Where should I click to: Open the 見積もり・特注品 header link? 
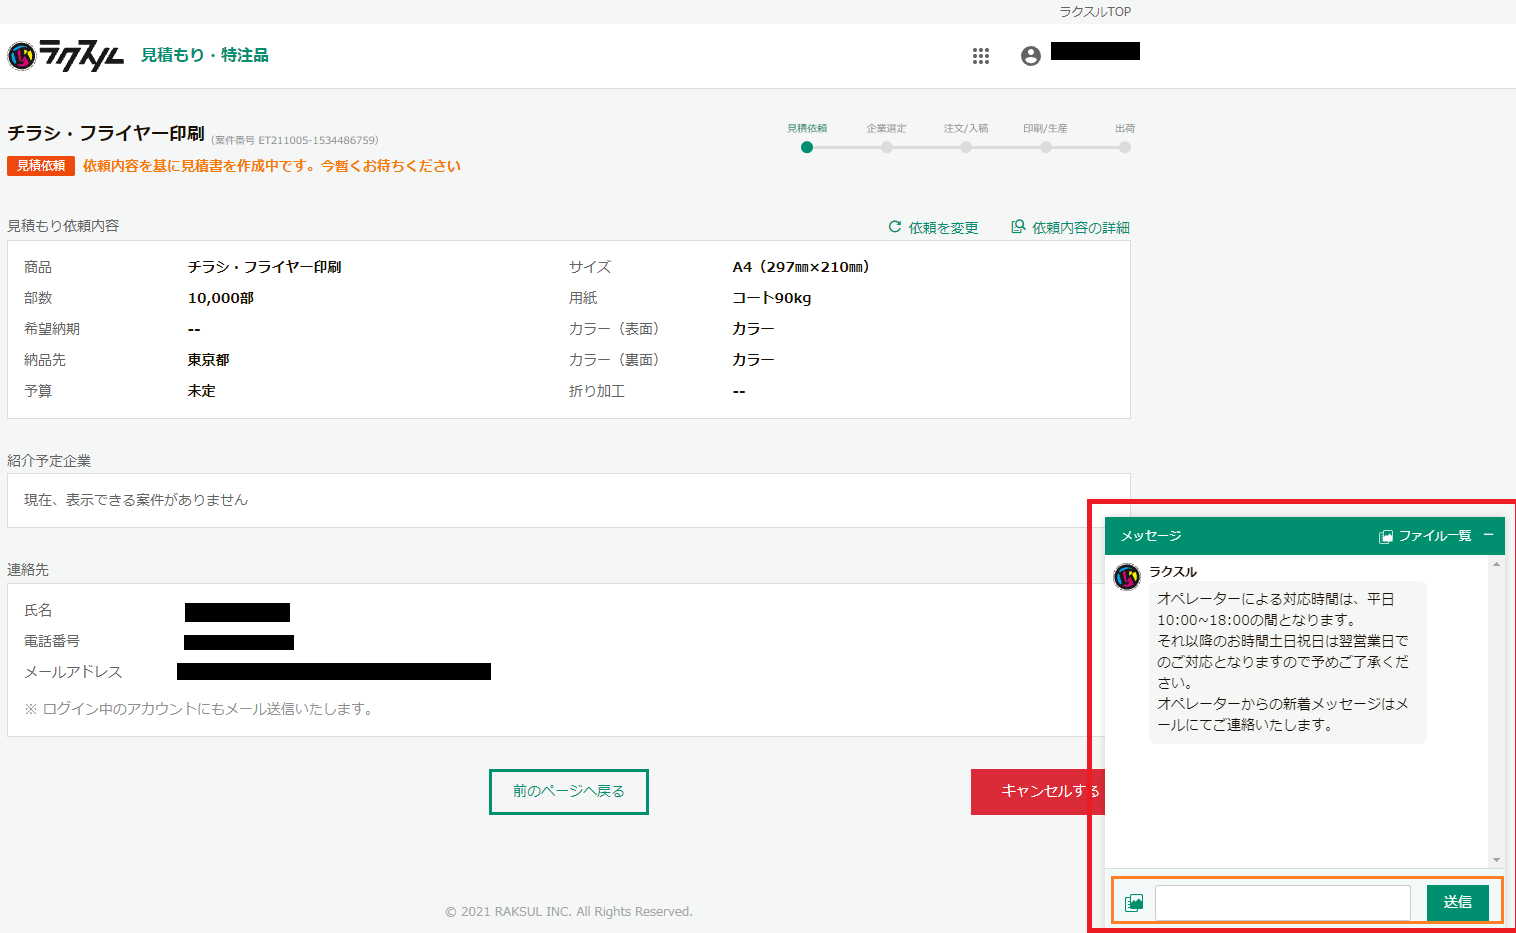tap(205, 55)
